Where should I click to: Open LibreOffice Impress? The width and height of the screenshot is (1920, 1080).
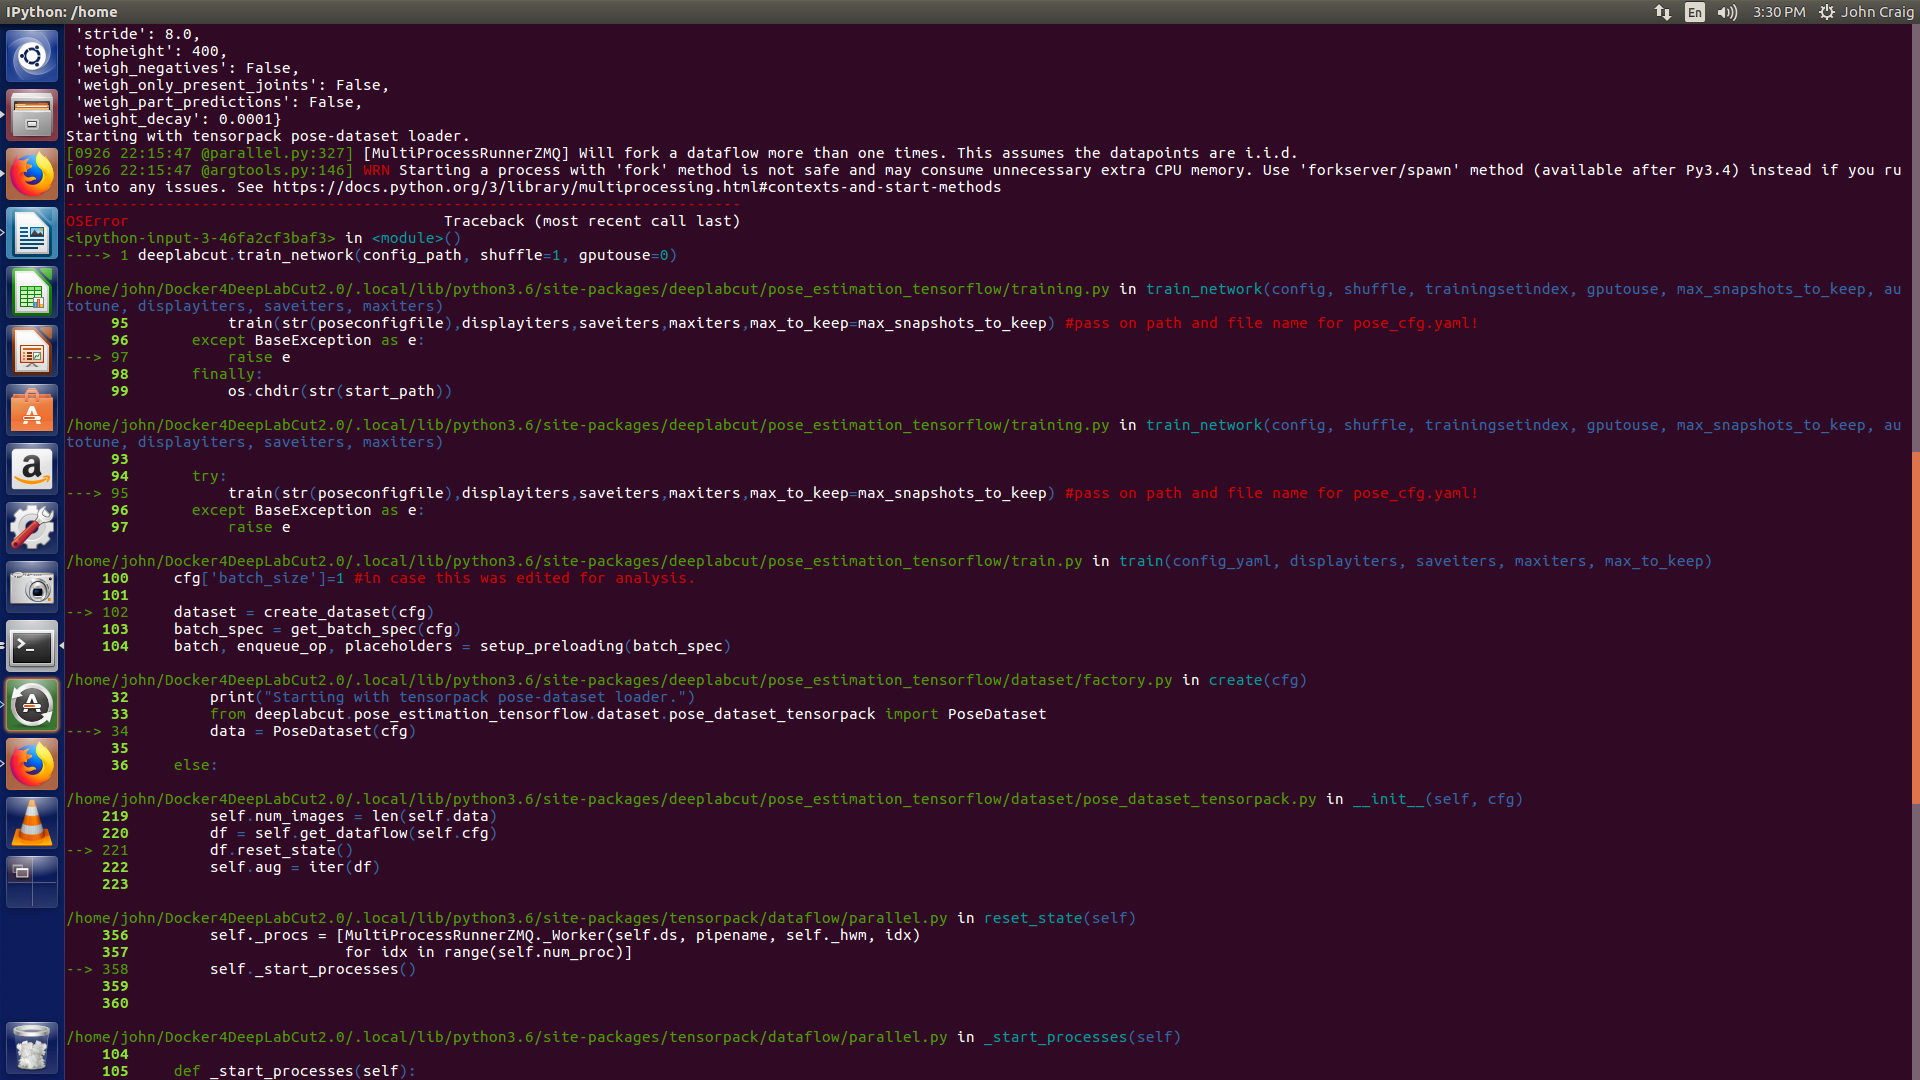(33, 351)
